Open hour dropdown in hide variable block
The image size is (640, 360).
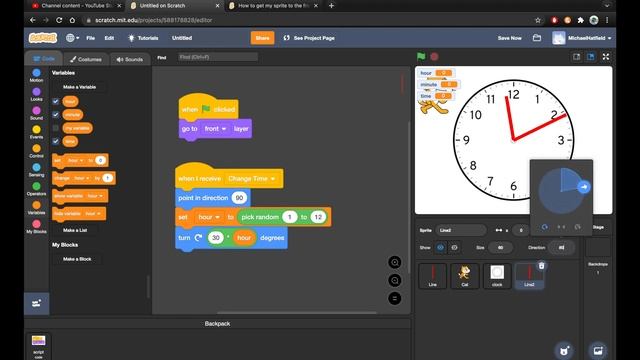pos(93,213)
